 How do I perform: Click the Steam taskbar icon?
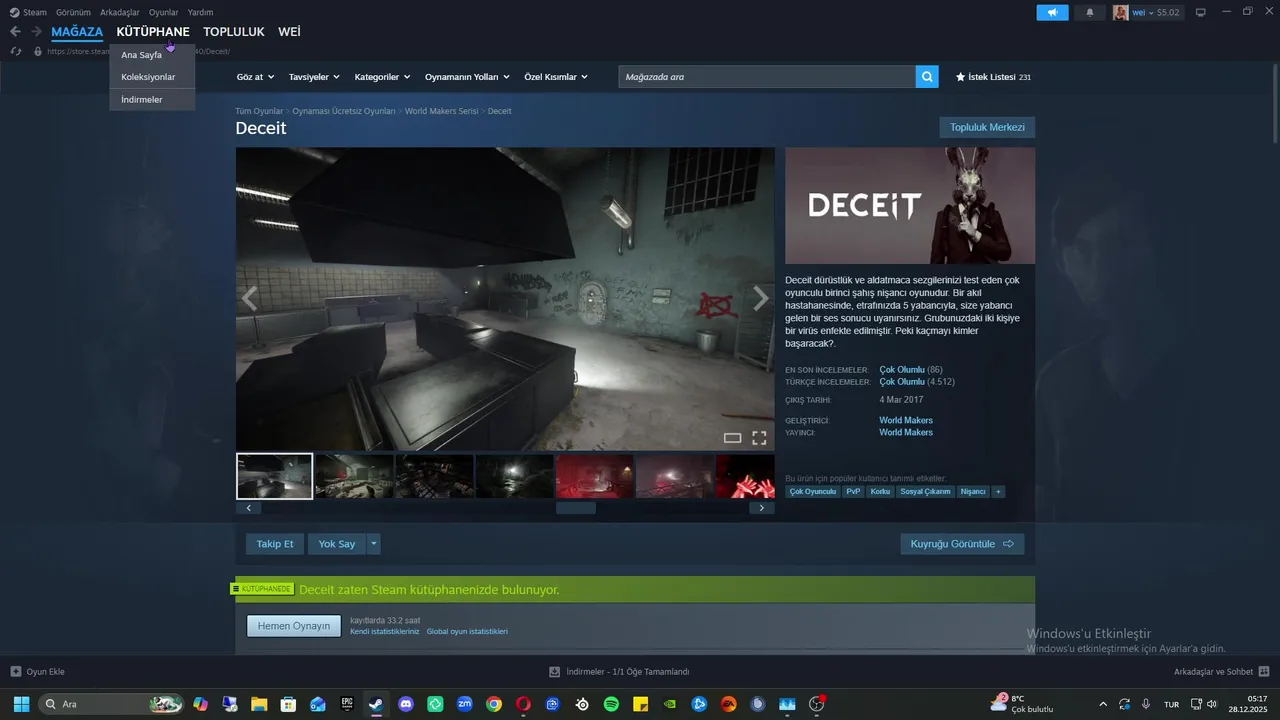click(376, 704)
